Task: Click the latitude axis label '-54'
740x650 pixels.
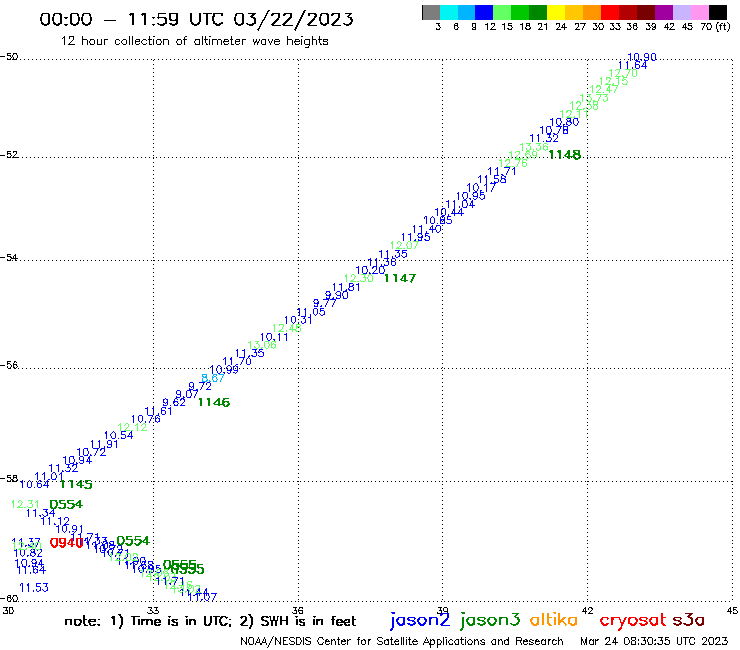Action: point(9,258)
